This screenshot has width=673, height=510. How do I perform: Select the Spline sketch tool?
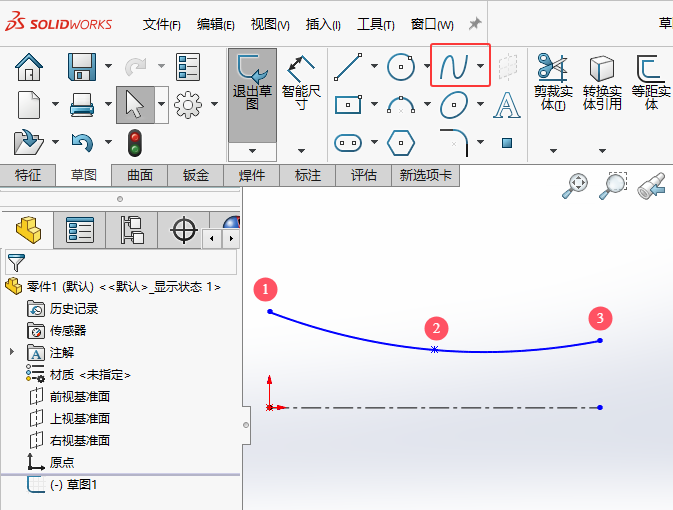(454, 67)
